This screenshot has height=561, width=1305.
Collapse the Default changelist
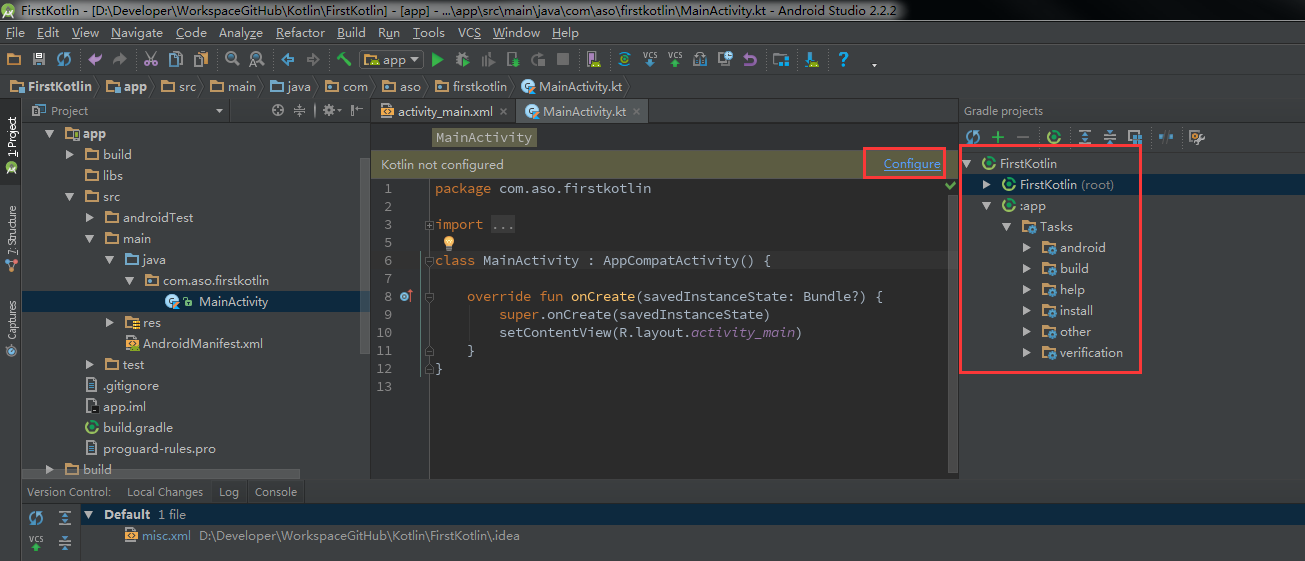click(89, 515)
